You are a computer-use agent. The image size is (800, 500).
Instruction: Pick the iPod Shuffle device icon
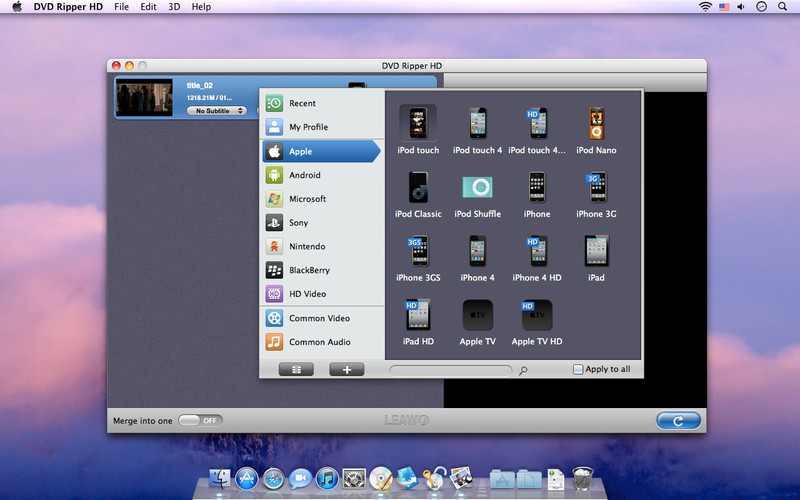coord(477,188)
